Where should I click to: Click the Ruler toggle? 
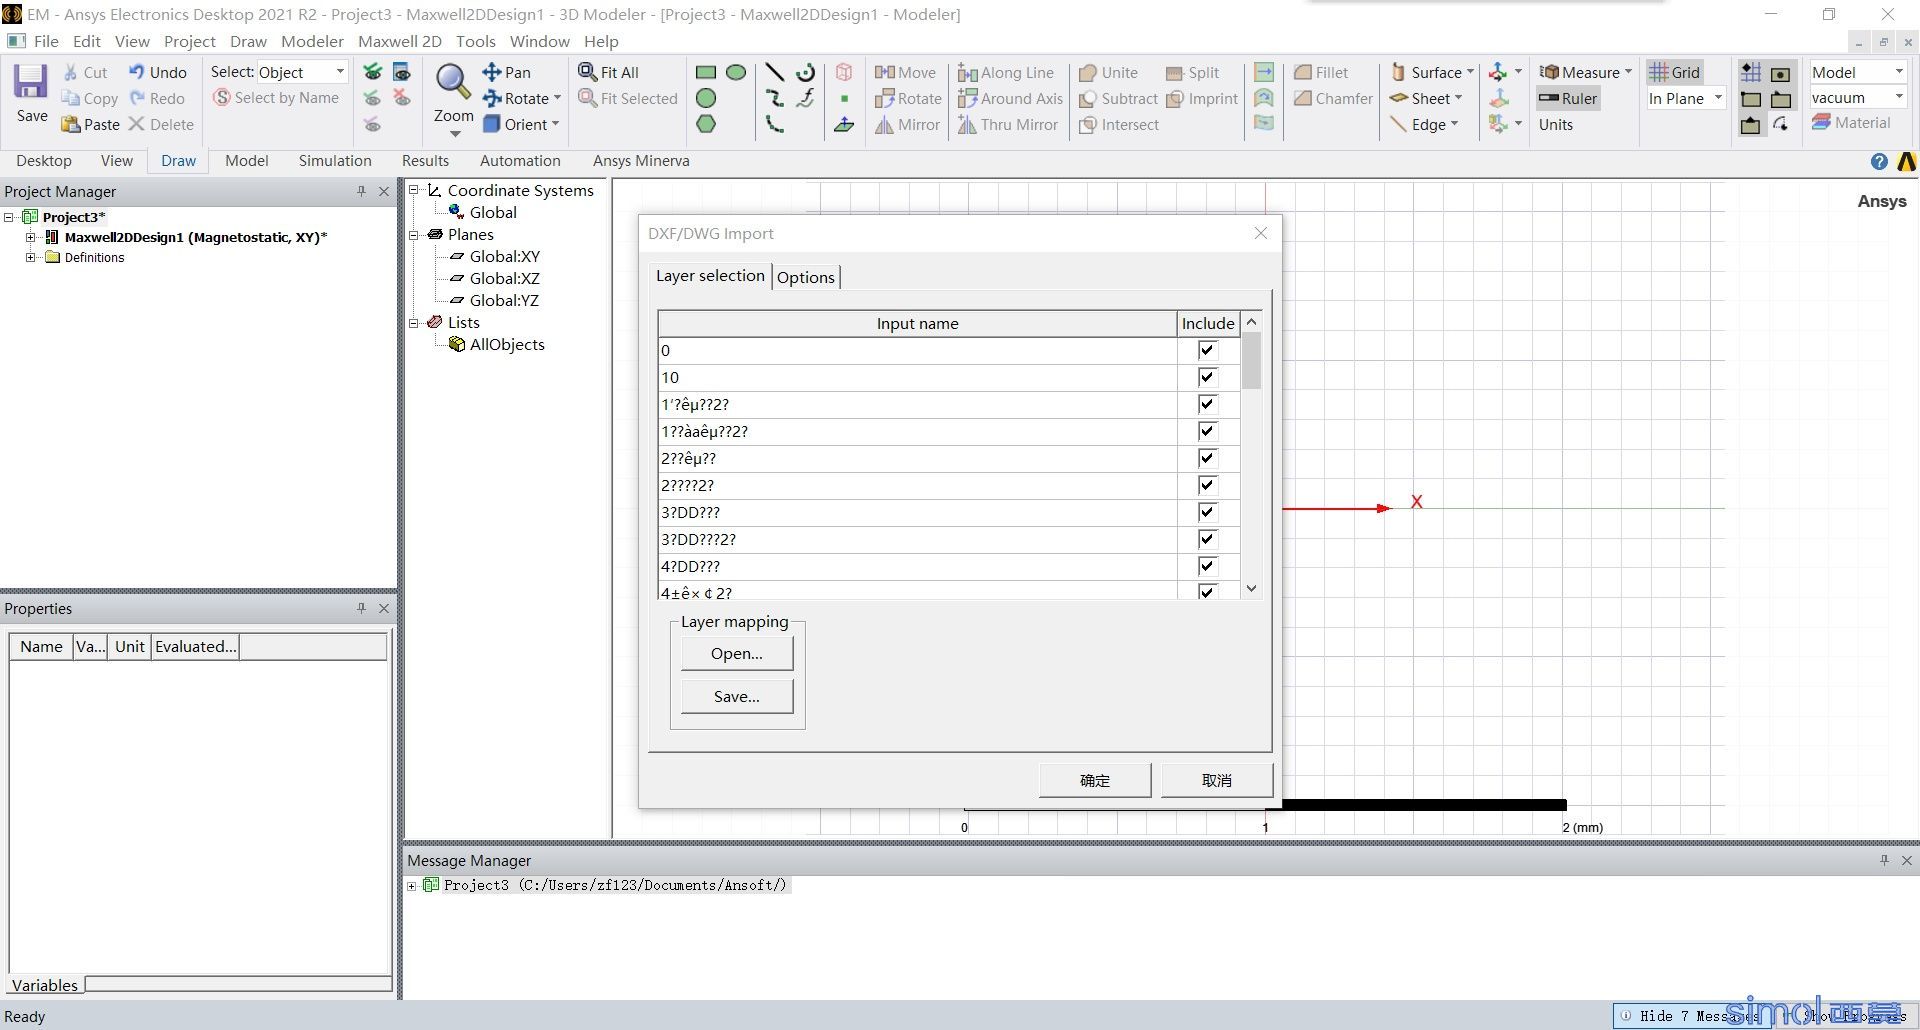click(x=1568, y=98)
